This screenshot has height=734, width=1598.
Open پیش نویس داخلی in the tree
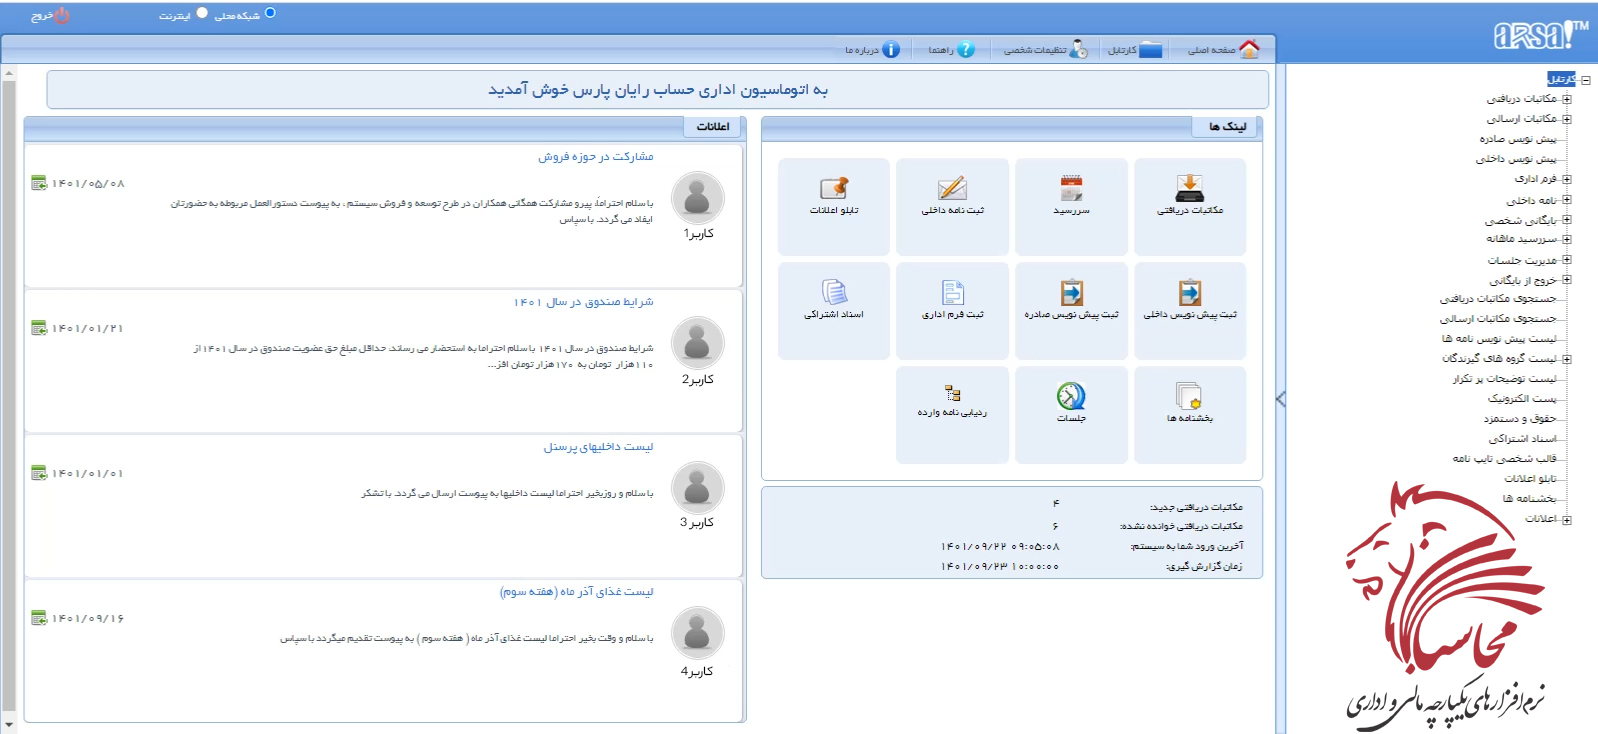coord(1516,159)
